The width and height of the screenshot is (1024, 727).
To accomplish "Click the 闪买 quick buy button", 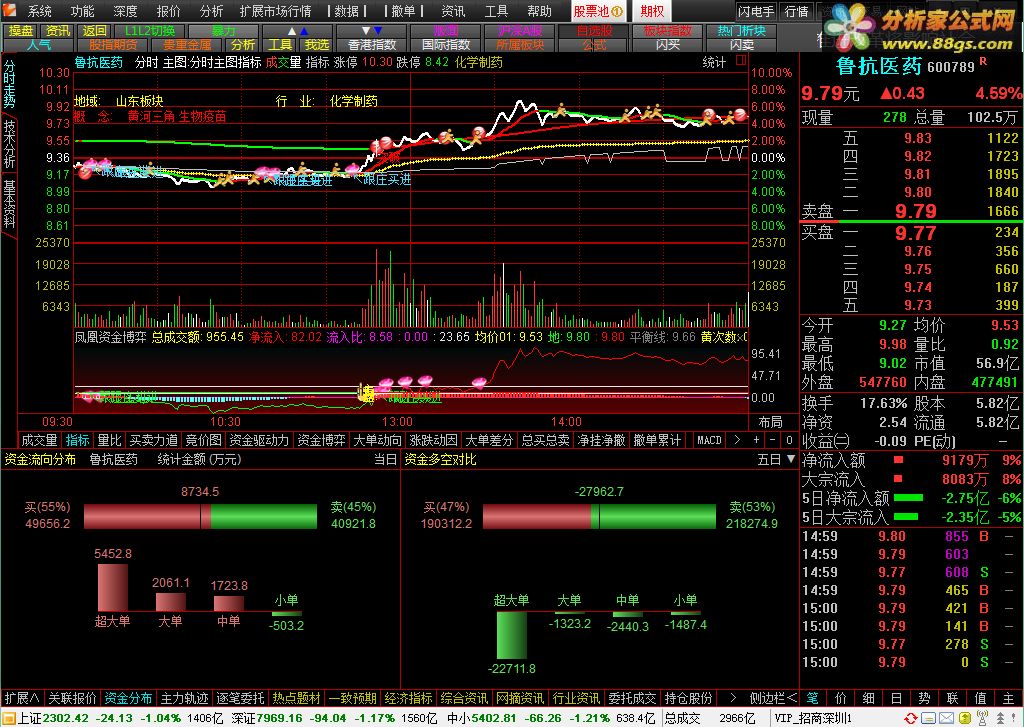I will point(667,45).
